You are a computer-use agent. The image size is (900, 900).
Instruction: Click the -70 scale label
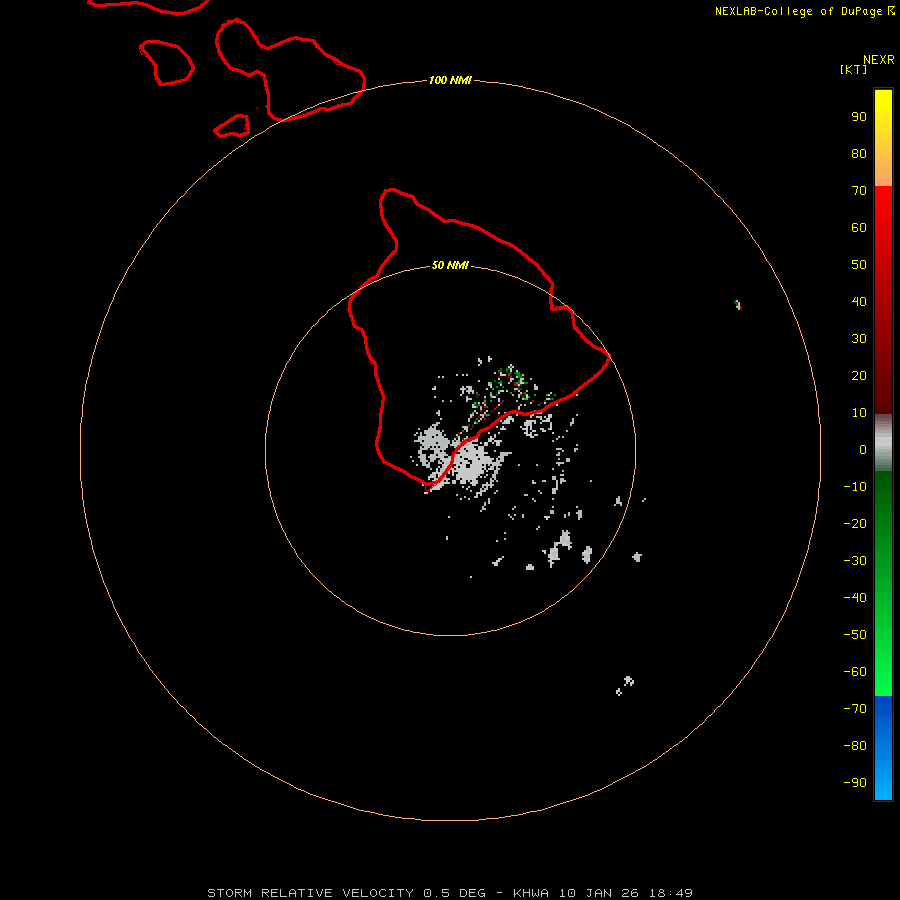[855, 709]
